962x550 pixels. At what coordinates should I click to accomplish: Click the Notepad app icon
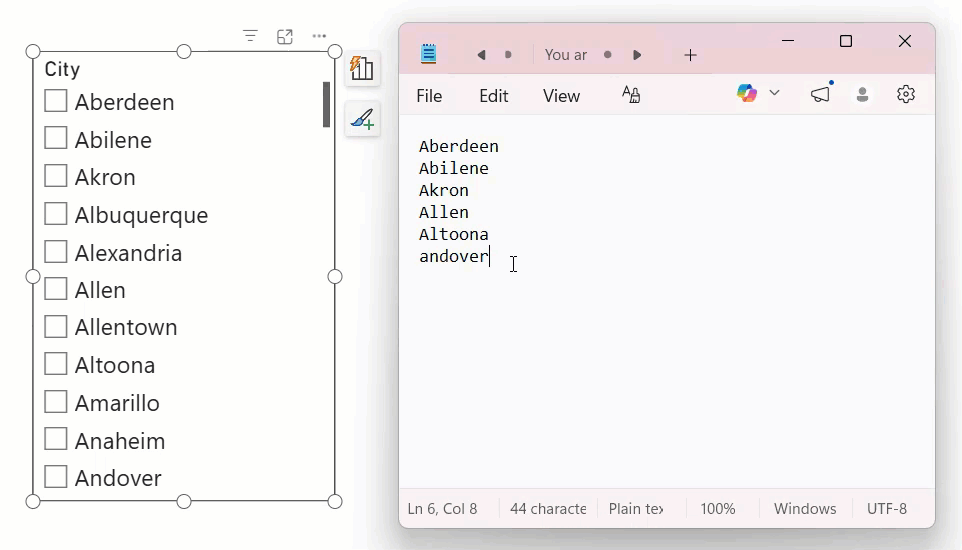tap(428, 54)
